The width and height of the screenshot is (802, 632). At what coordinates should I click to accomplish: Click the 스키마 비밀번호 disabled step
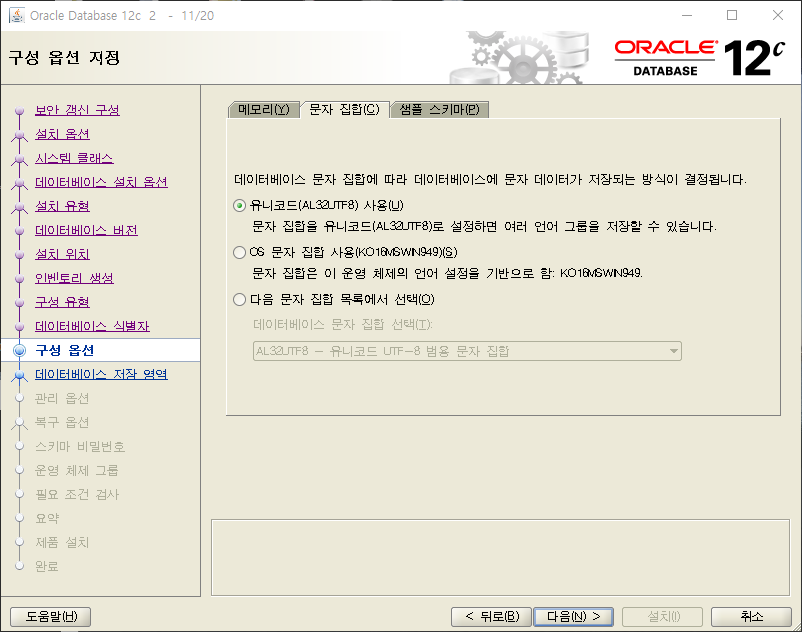click(80, 446)
